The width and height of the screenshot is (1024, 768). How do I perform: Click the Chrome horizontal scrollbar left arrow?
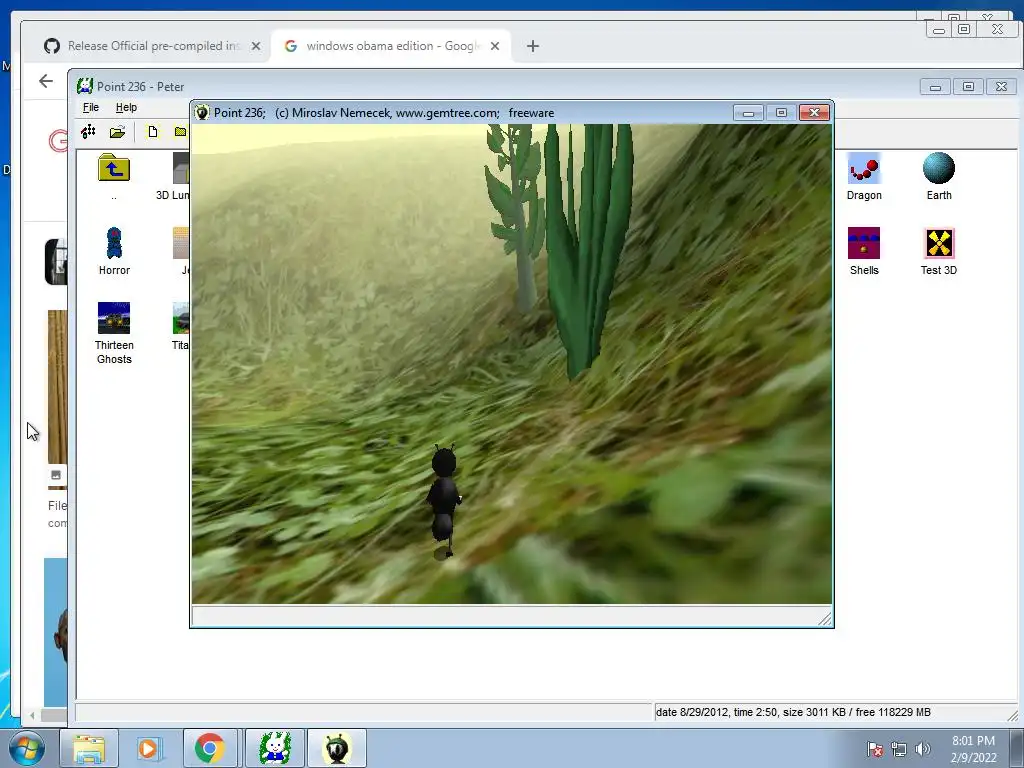point(32,716)
